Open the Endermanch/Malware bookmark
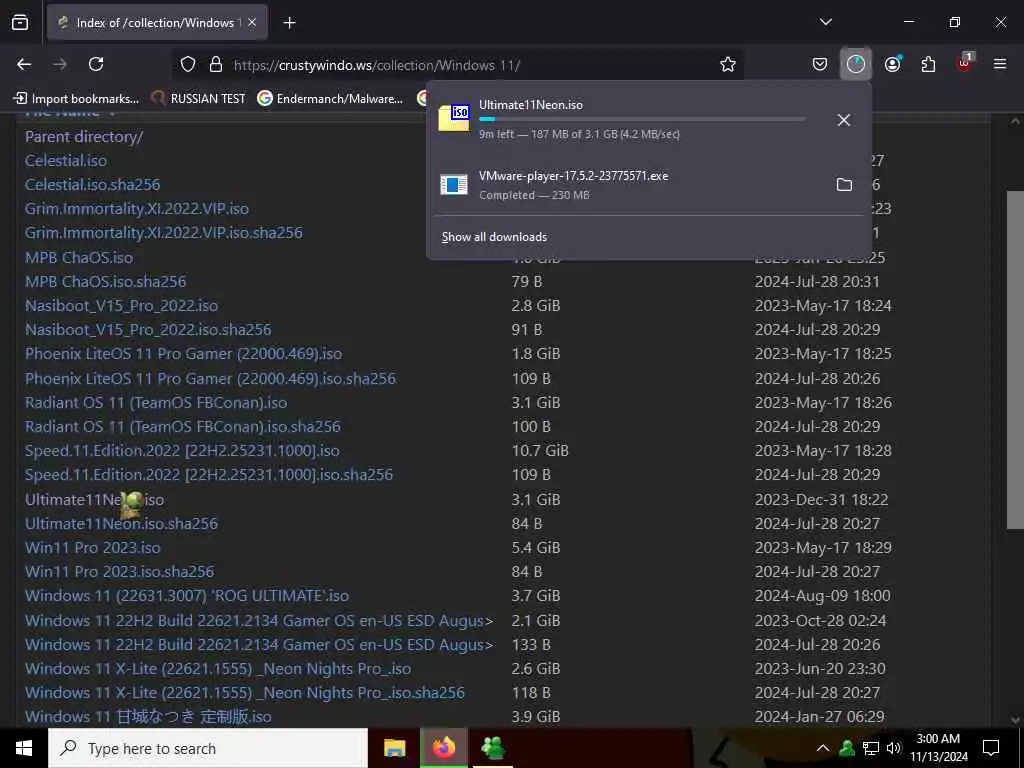1024x768 pixels. 330,99
